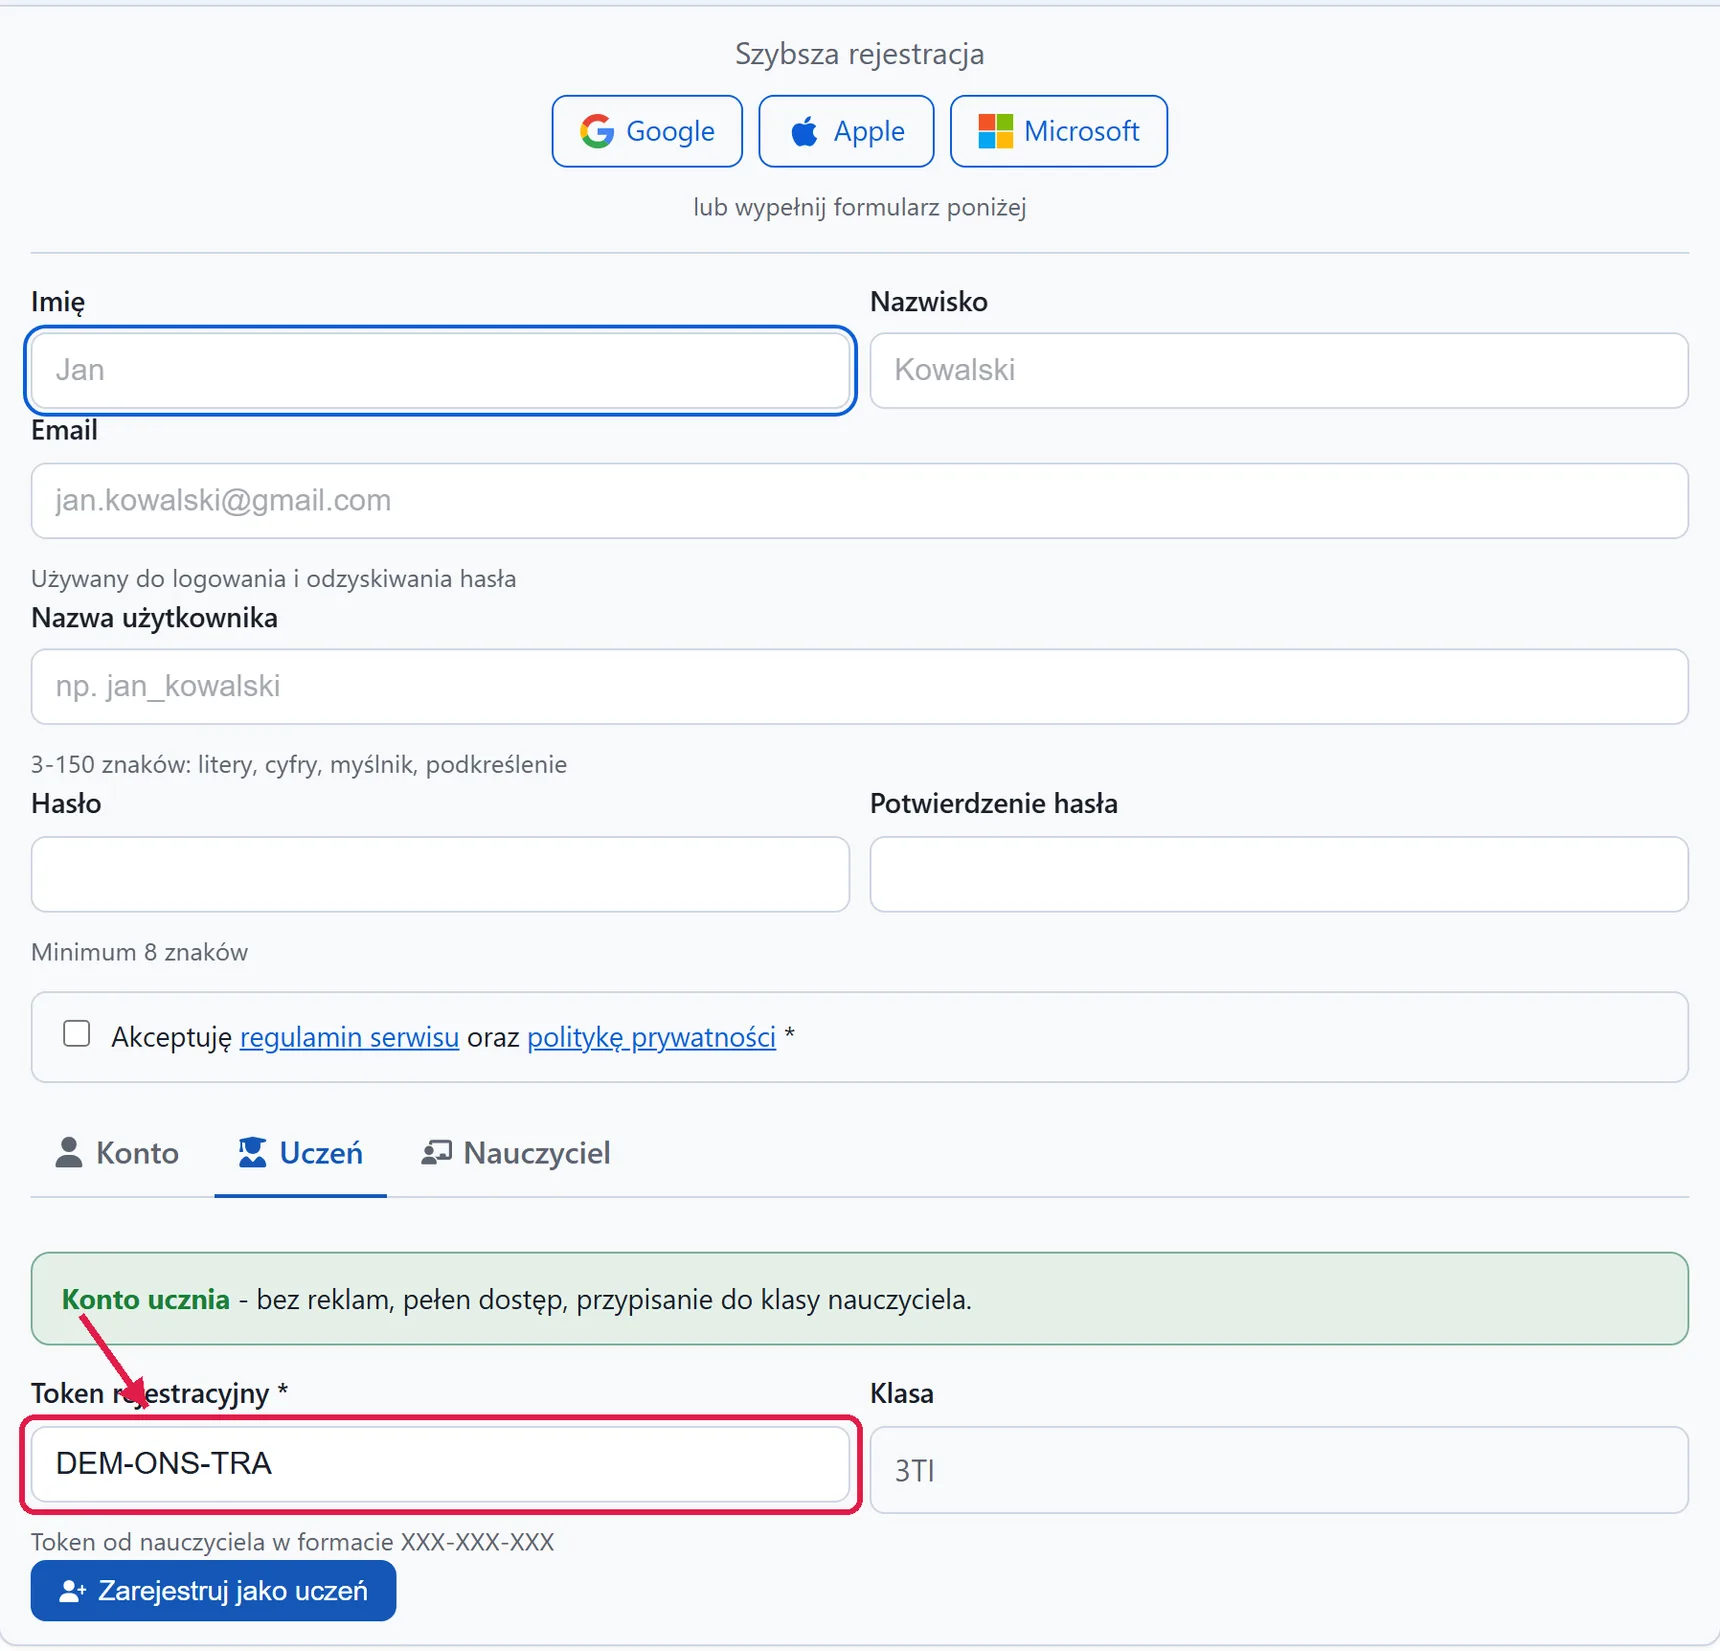The height and width of the screenshot is (1651, 1720).
Task: Click the '3-150 znaków' hint text
Action: pos(299,765)
